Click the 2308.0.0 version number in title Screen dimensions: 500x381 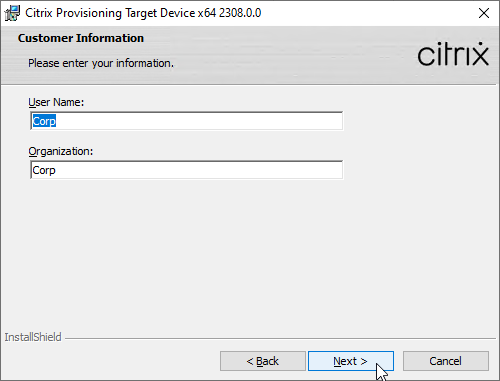point(240,13)
